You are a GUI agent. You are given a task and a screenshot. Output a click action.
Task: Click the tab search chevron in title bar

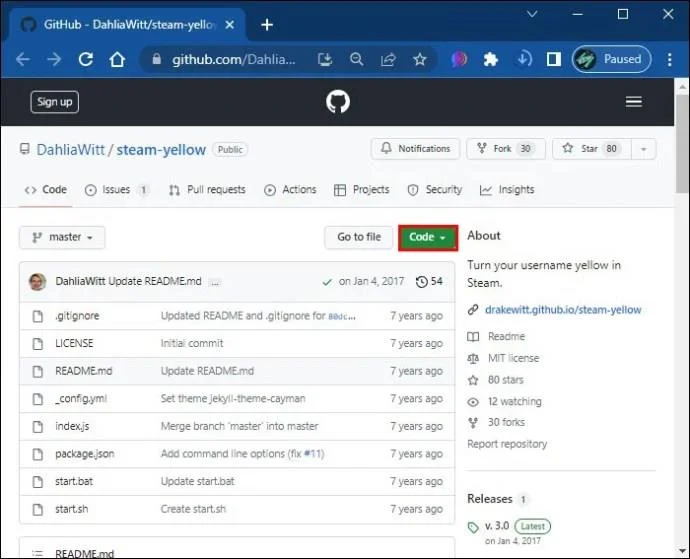532,14
